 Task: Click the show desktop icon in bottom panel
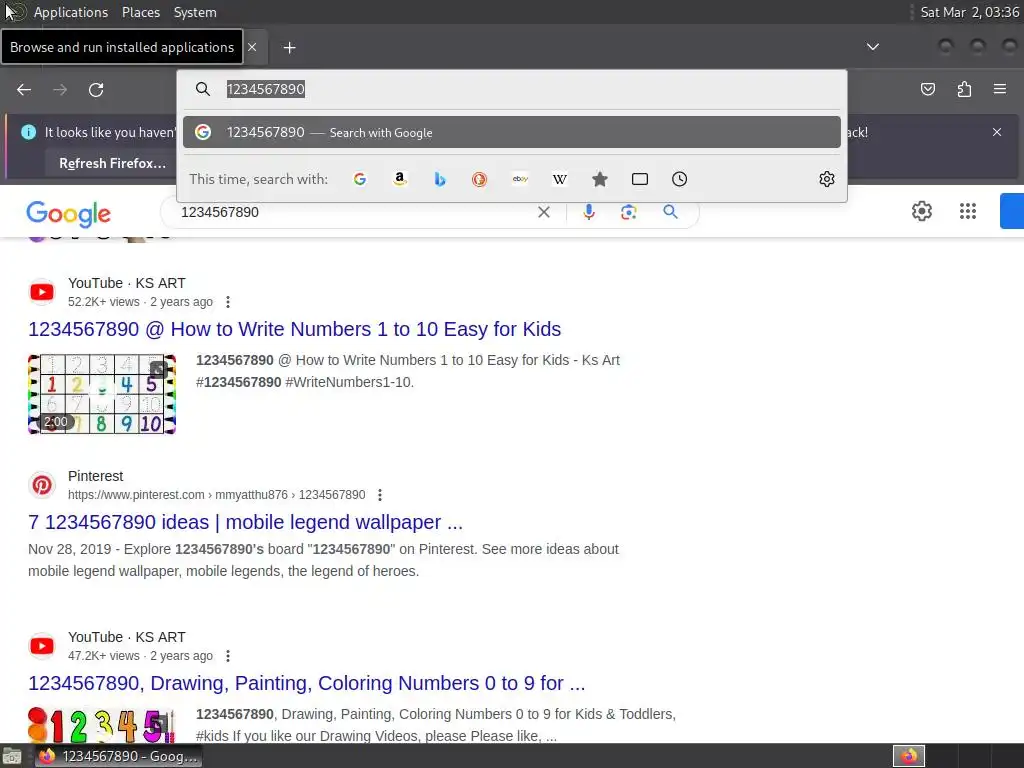pos(12,756)
